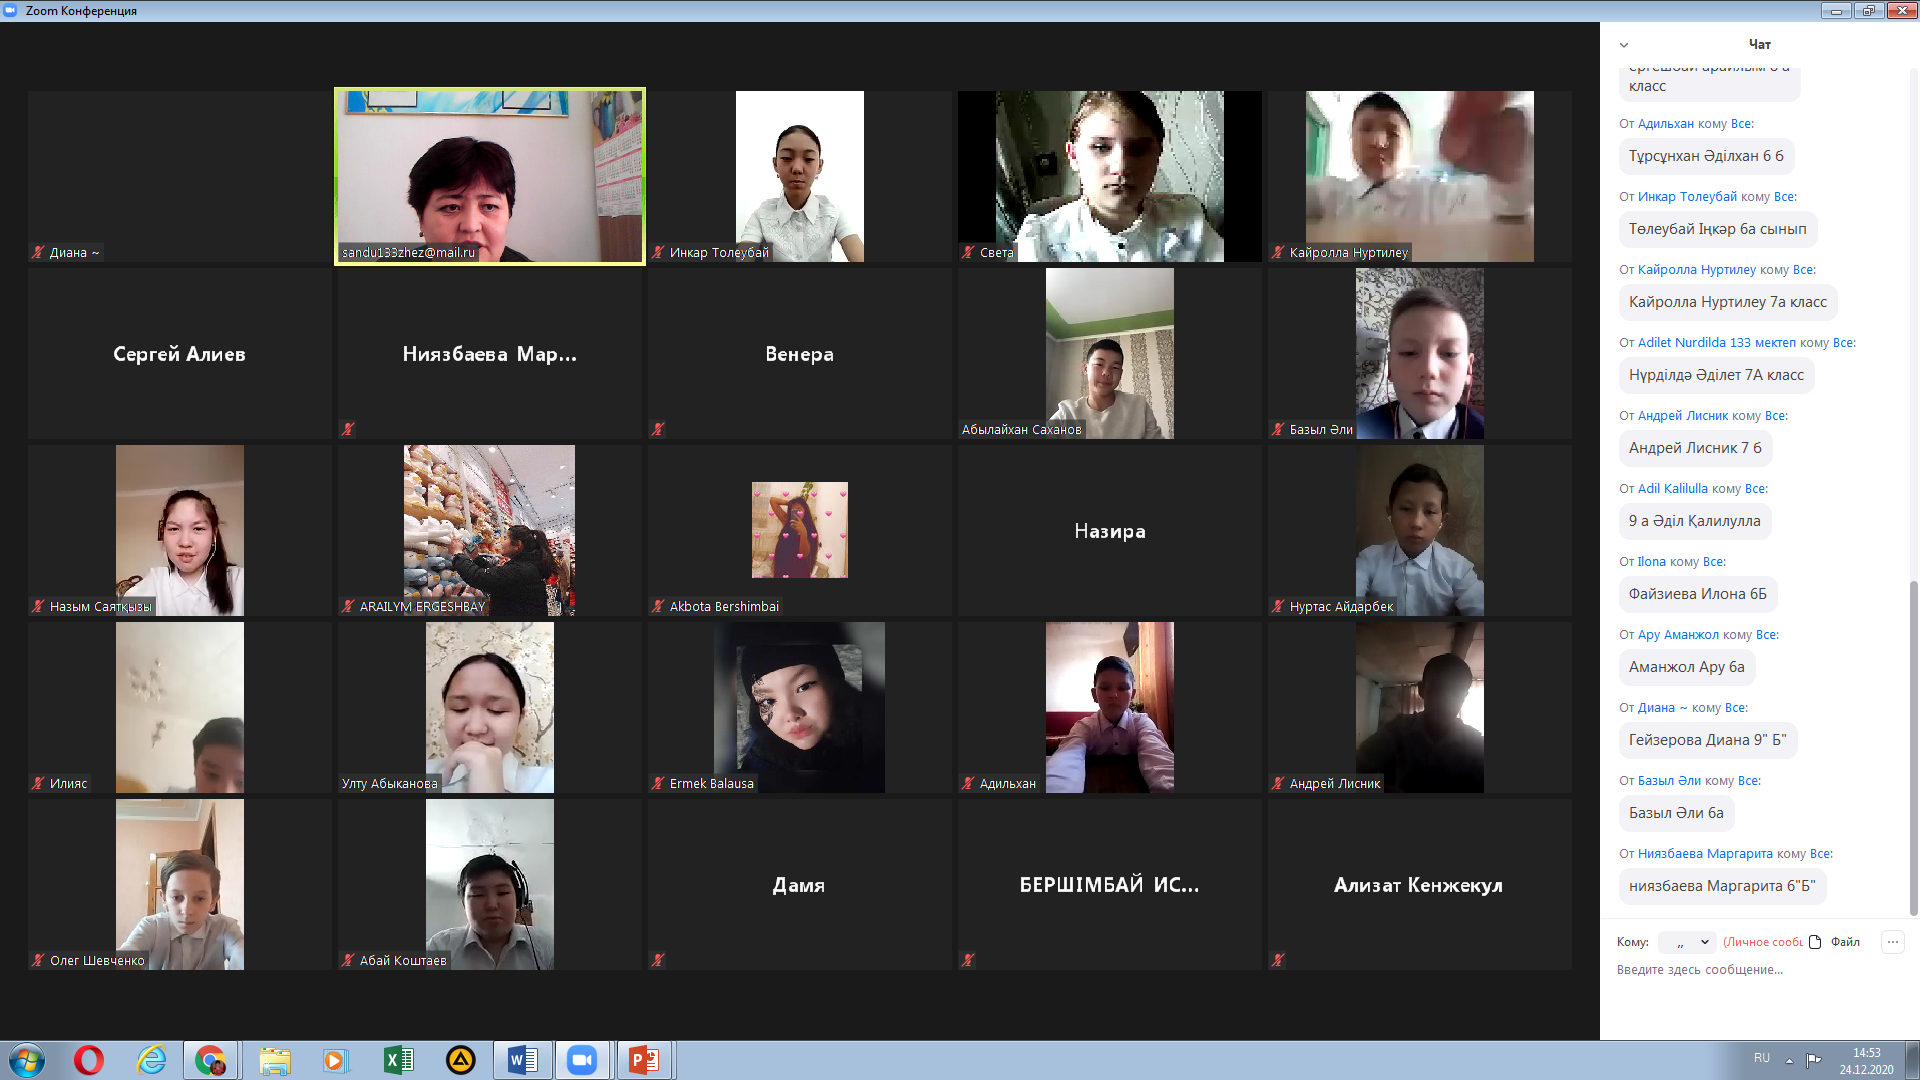Collapse chat panel with chevron arrow
Screen dimensions: 1920x1080
1624,45
